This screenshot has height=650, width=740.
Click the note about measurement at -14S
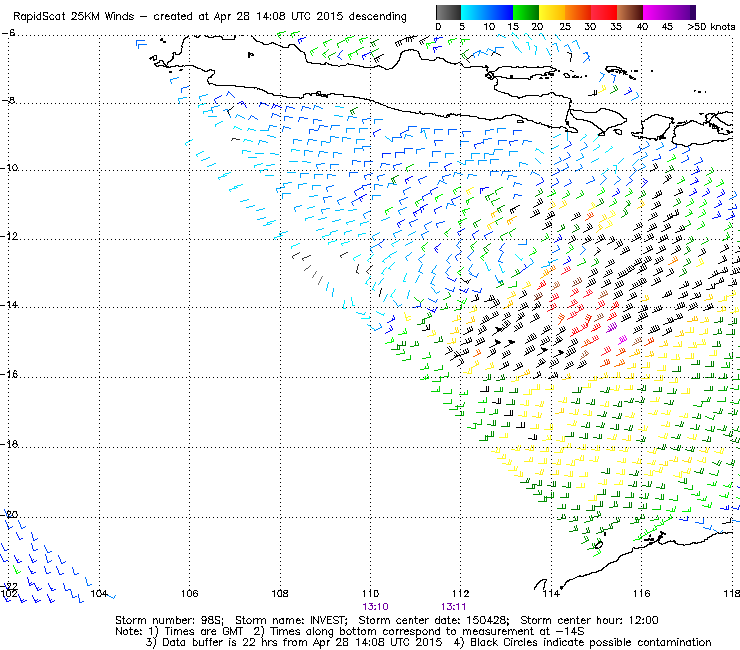tap(419, 632)
